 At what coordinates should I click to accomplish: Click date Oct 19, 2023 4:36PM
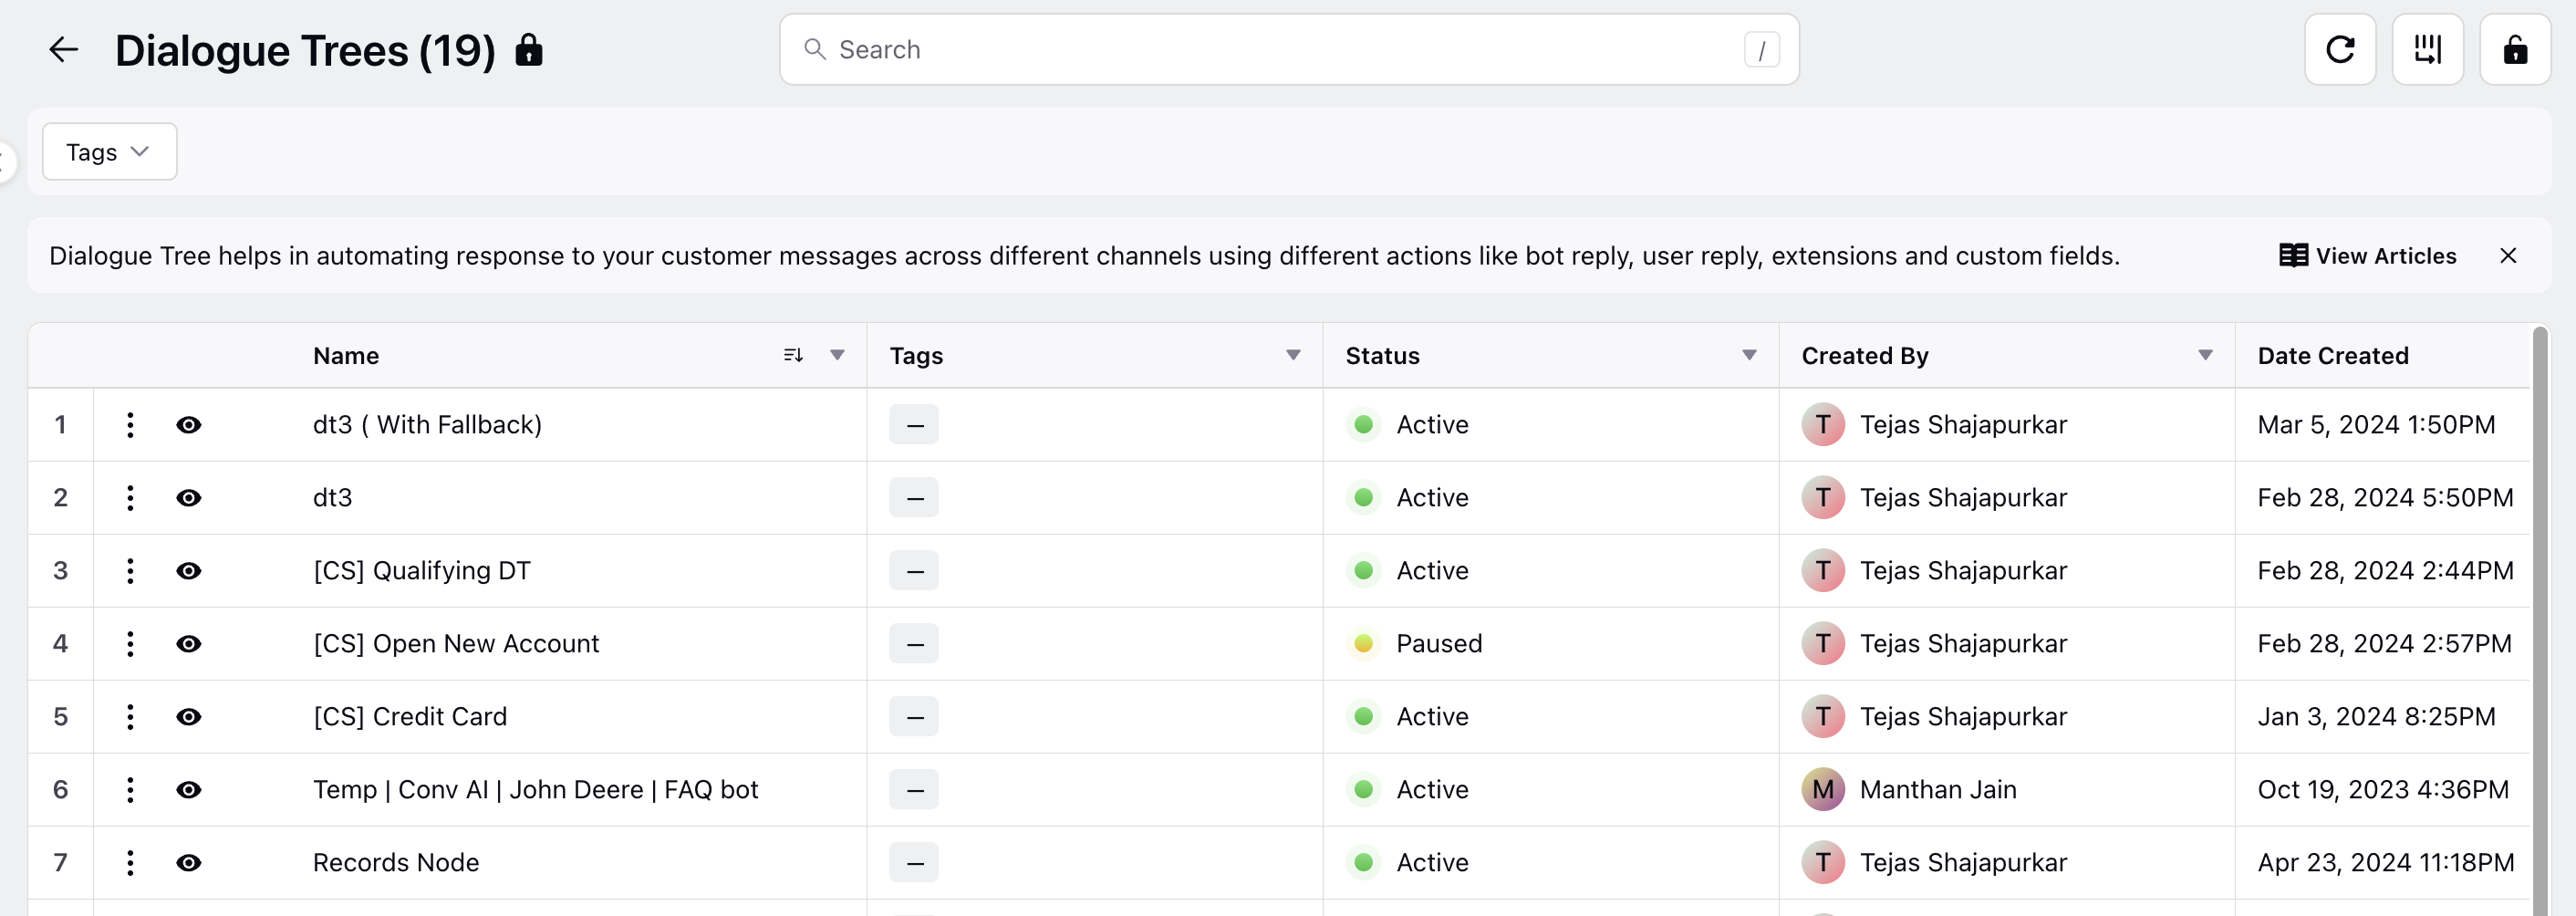click(2383, 790)
